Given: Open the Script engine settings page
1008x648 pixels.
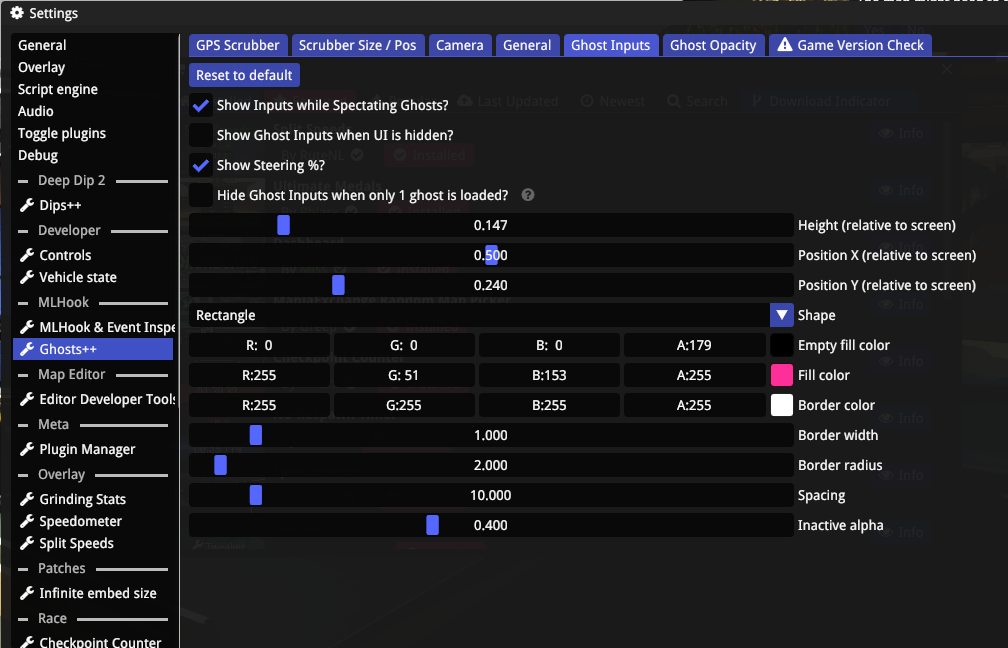Looking at the screenshot, I should click(58, 89).
